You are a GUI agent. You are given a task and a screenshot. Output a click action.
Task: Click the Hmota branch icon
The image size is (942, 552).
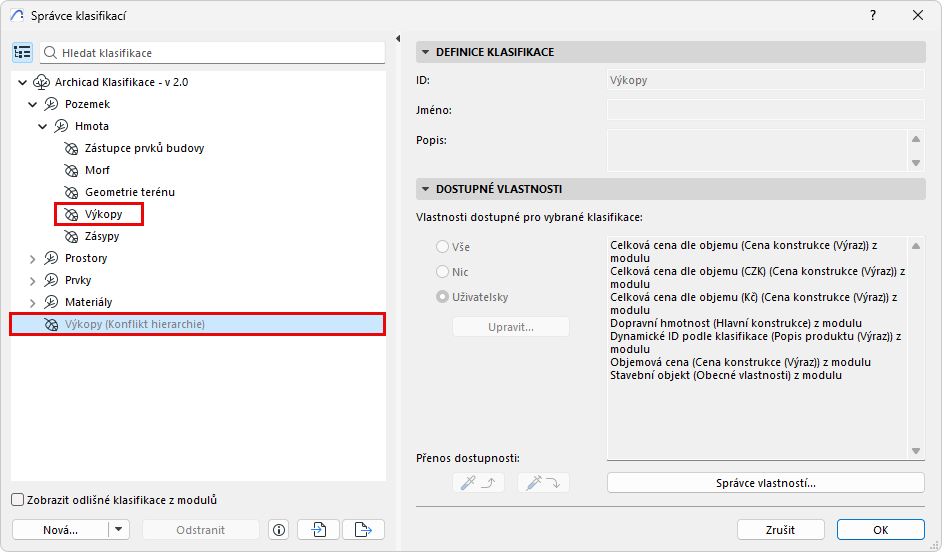61,126
